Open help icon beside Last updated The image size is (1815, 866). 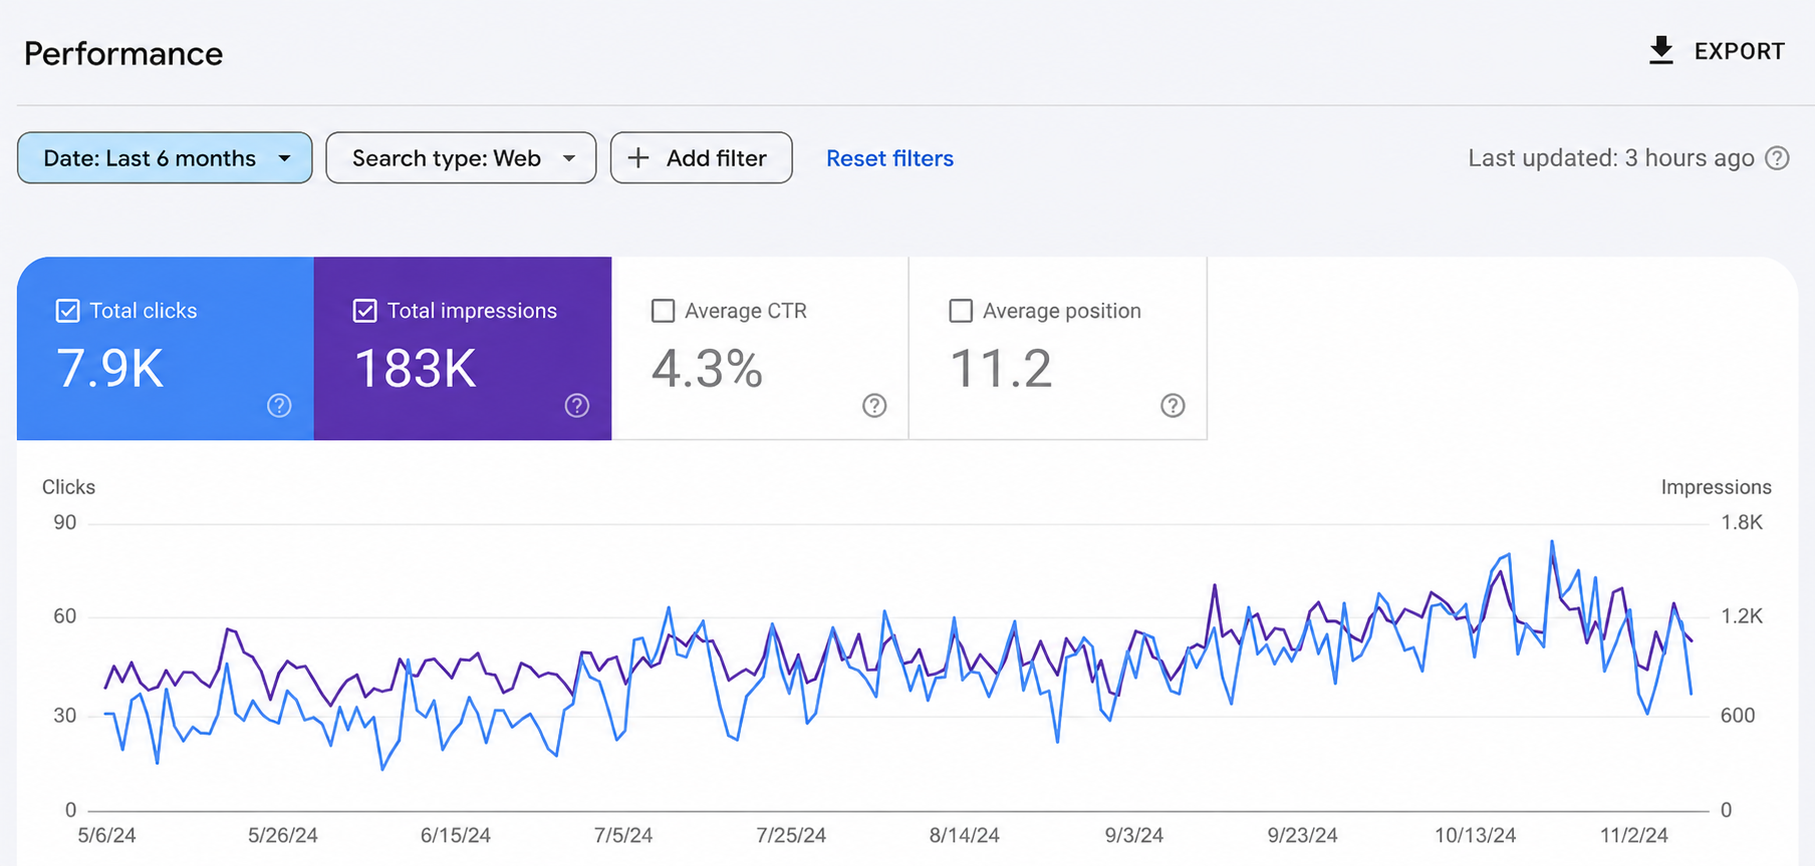pyautogui.click(x=1777, y=158)
